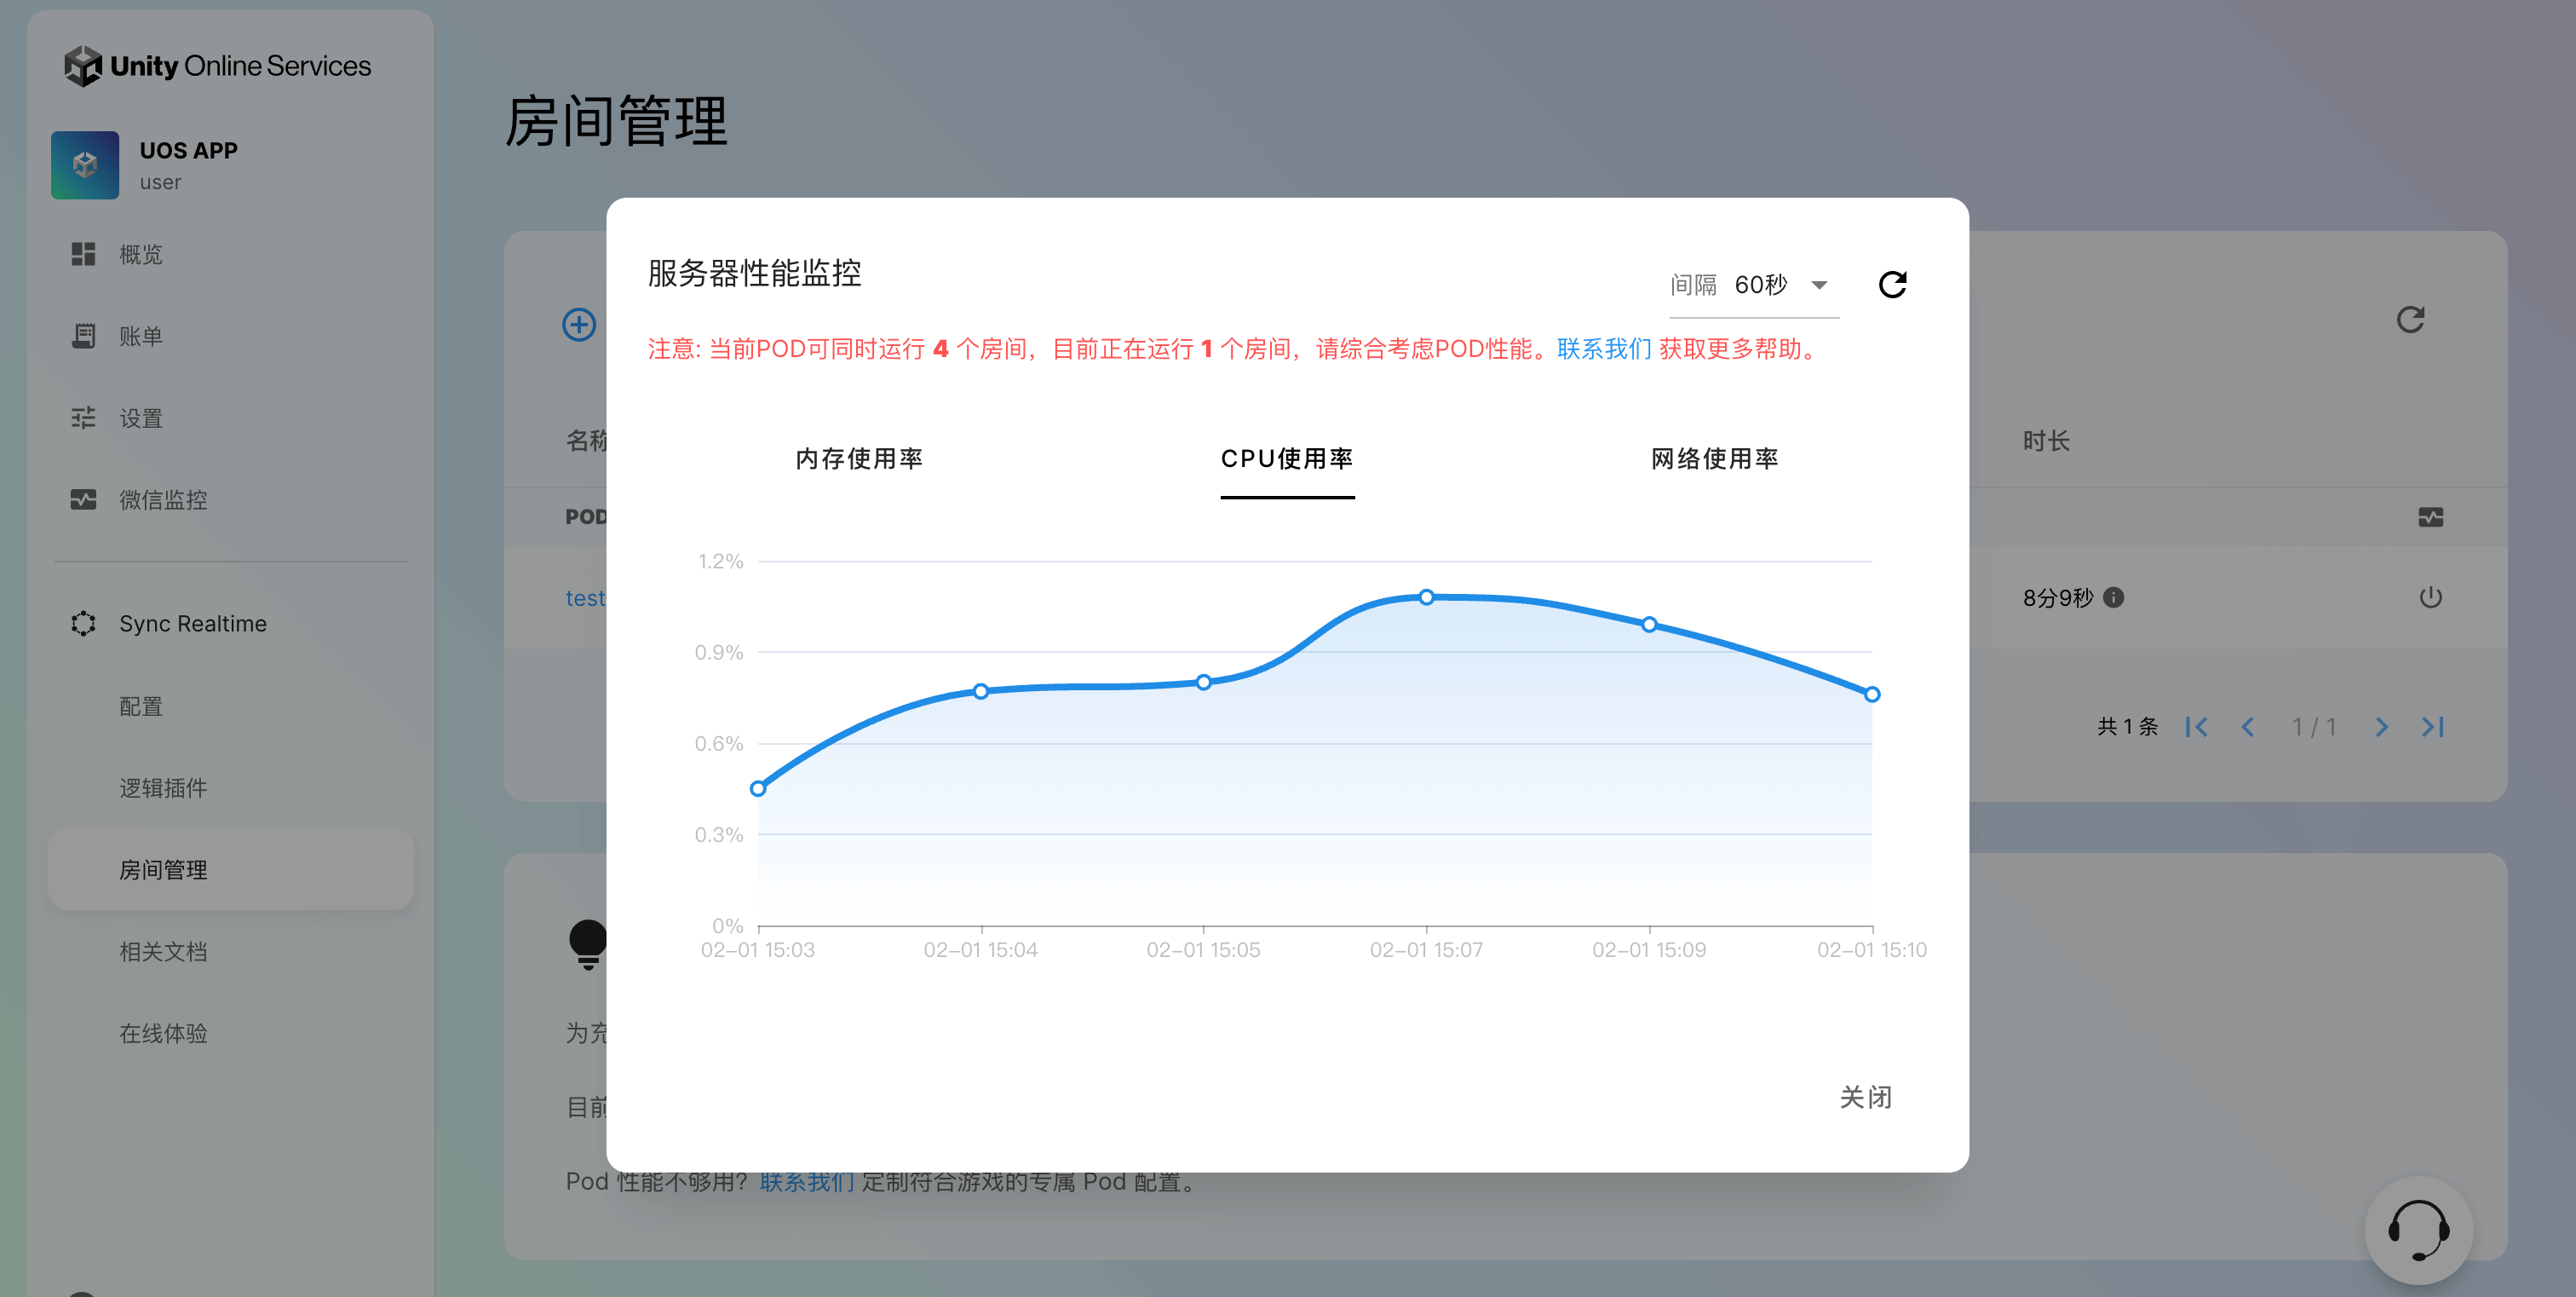Click the headset support chat icon
2576x1297 pixels.
2418,1230
